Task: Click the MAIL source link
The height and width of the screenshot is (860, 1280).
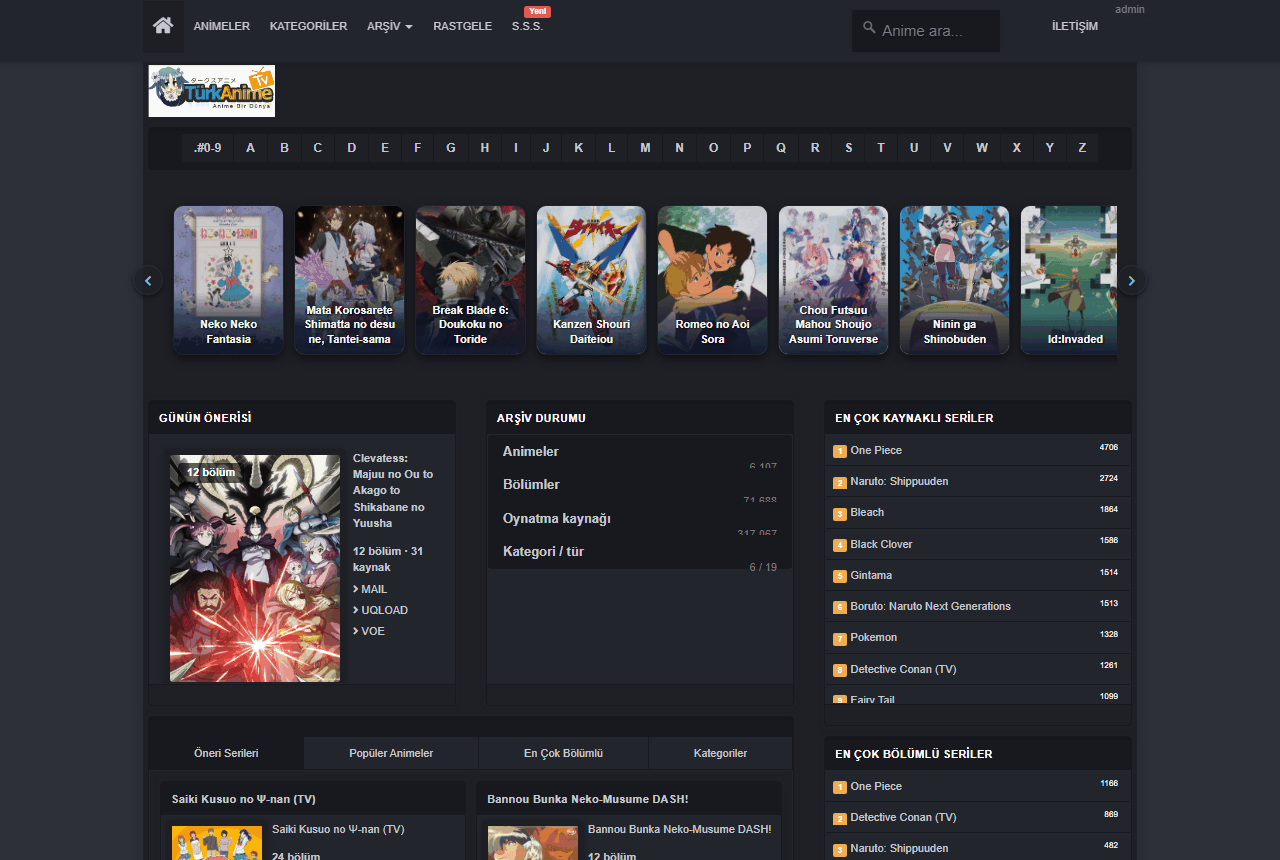Action: tap(374, 590)
